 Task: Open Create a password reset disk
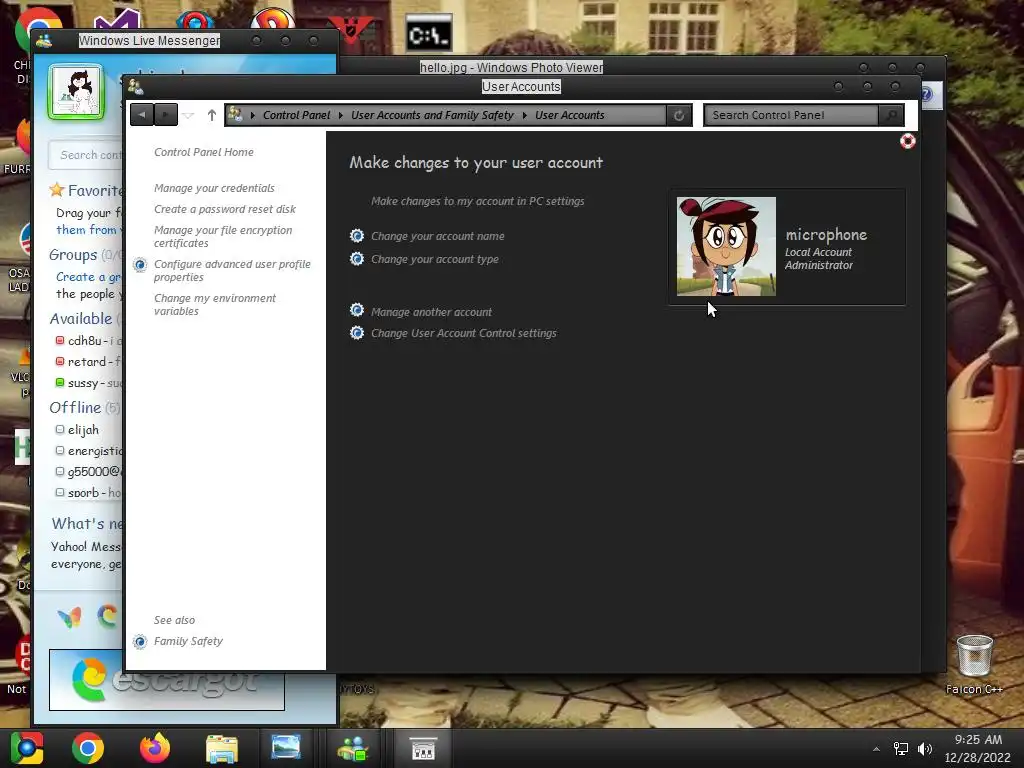225,209
